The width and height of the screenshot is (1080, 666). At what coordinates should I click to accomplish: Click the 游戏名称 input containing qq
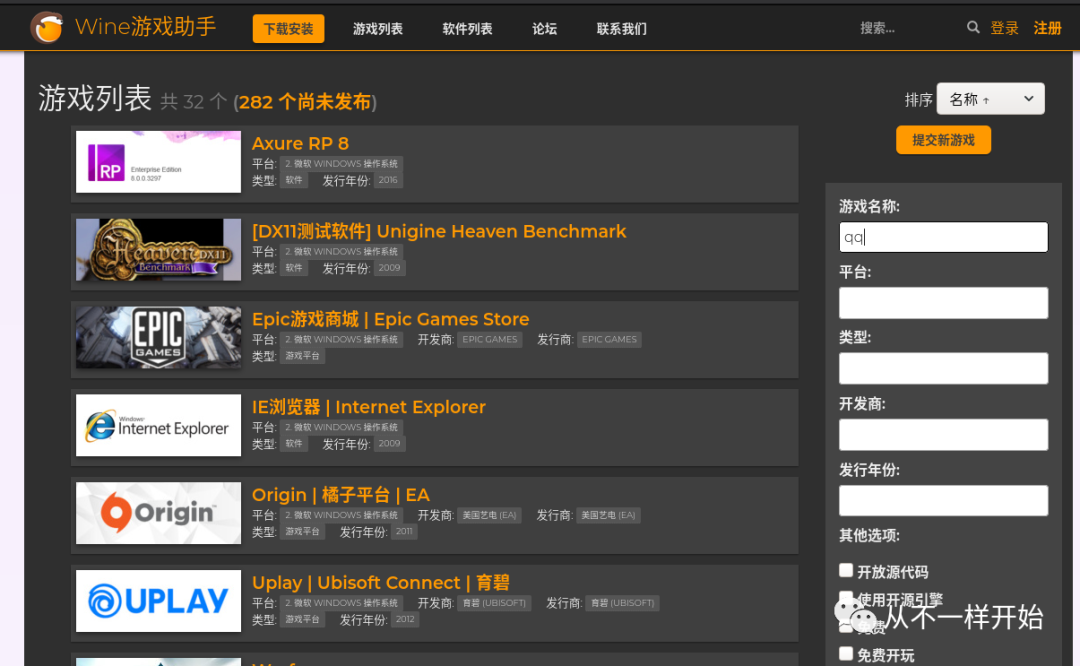point(944,237)
